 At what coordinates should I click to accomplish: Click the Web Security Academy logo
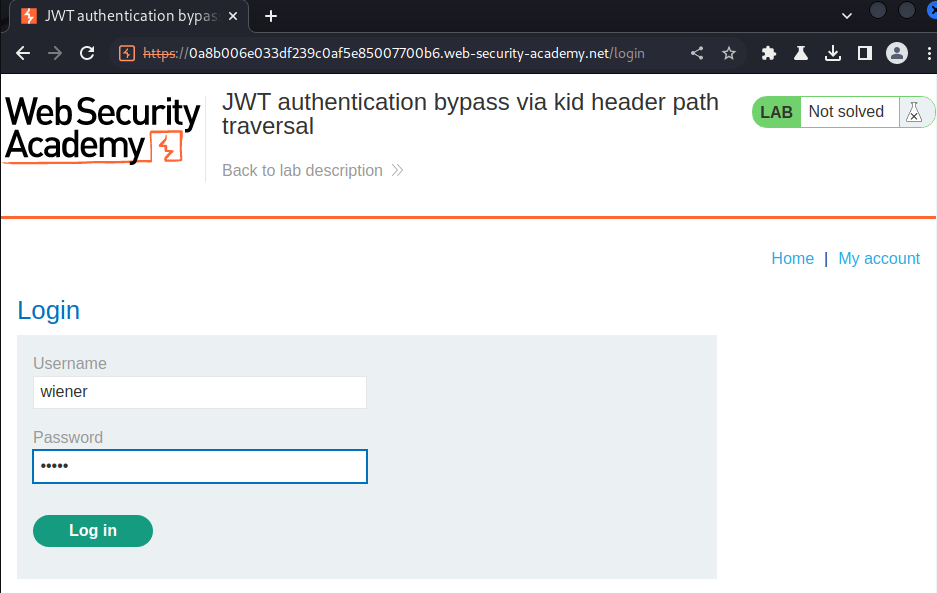[102, 129]
